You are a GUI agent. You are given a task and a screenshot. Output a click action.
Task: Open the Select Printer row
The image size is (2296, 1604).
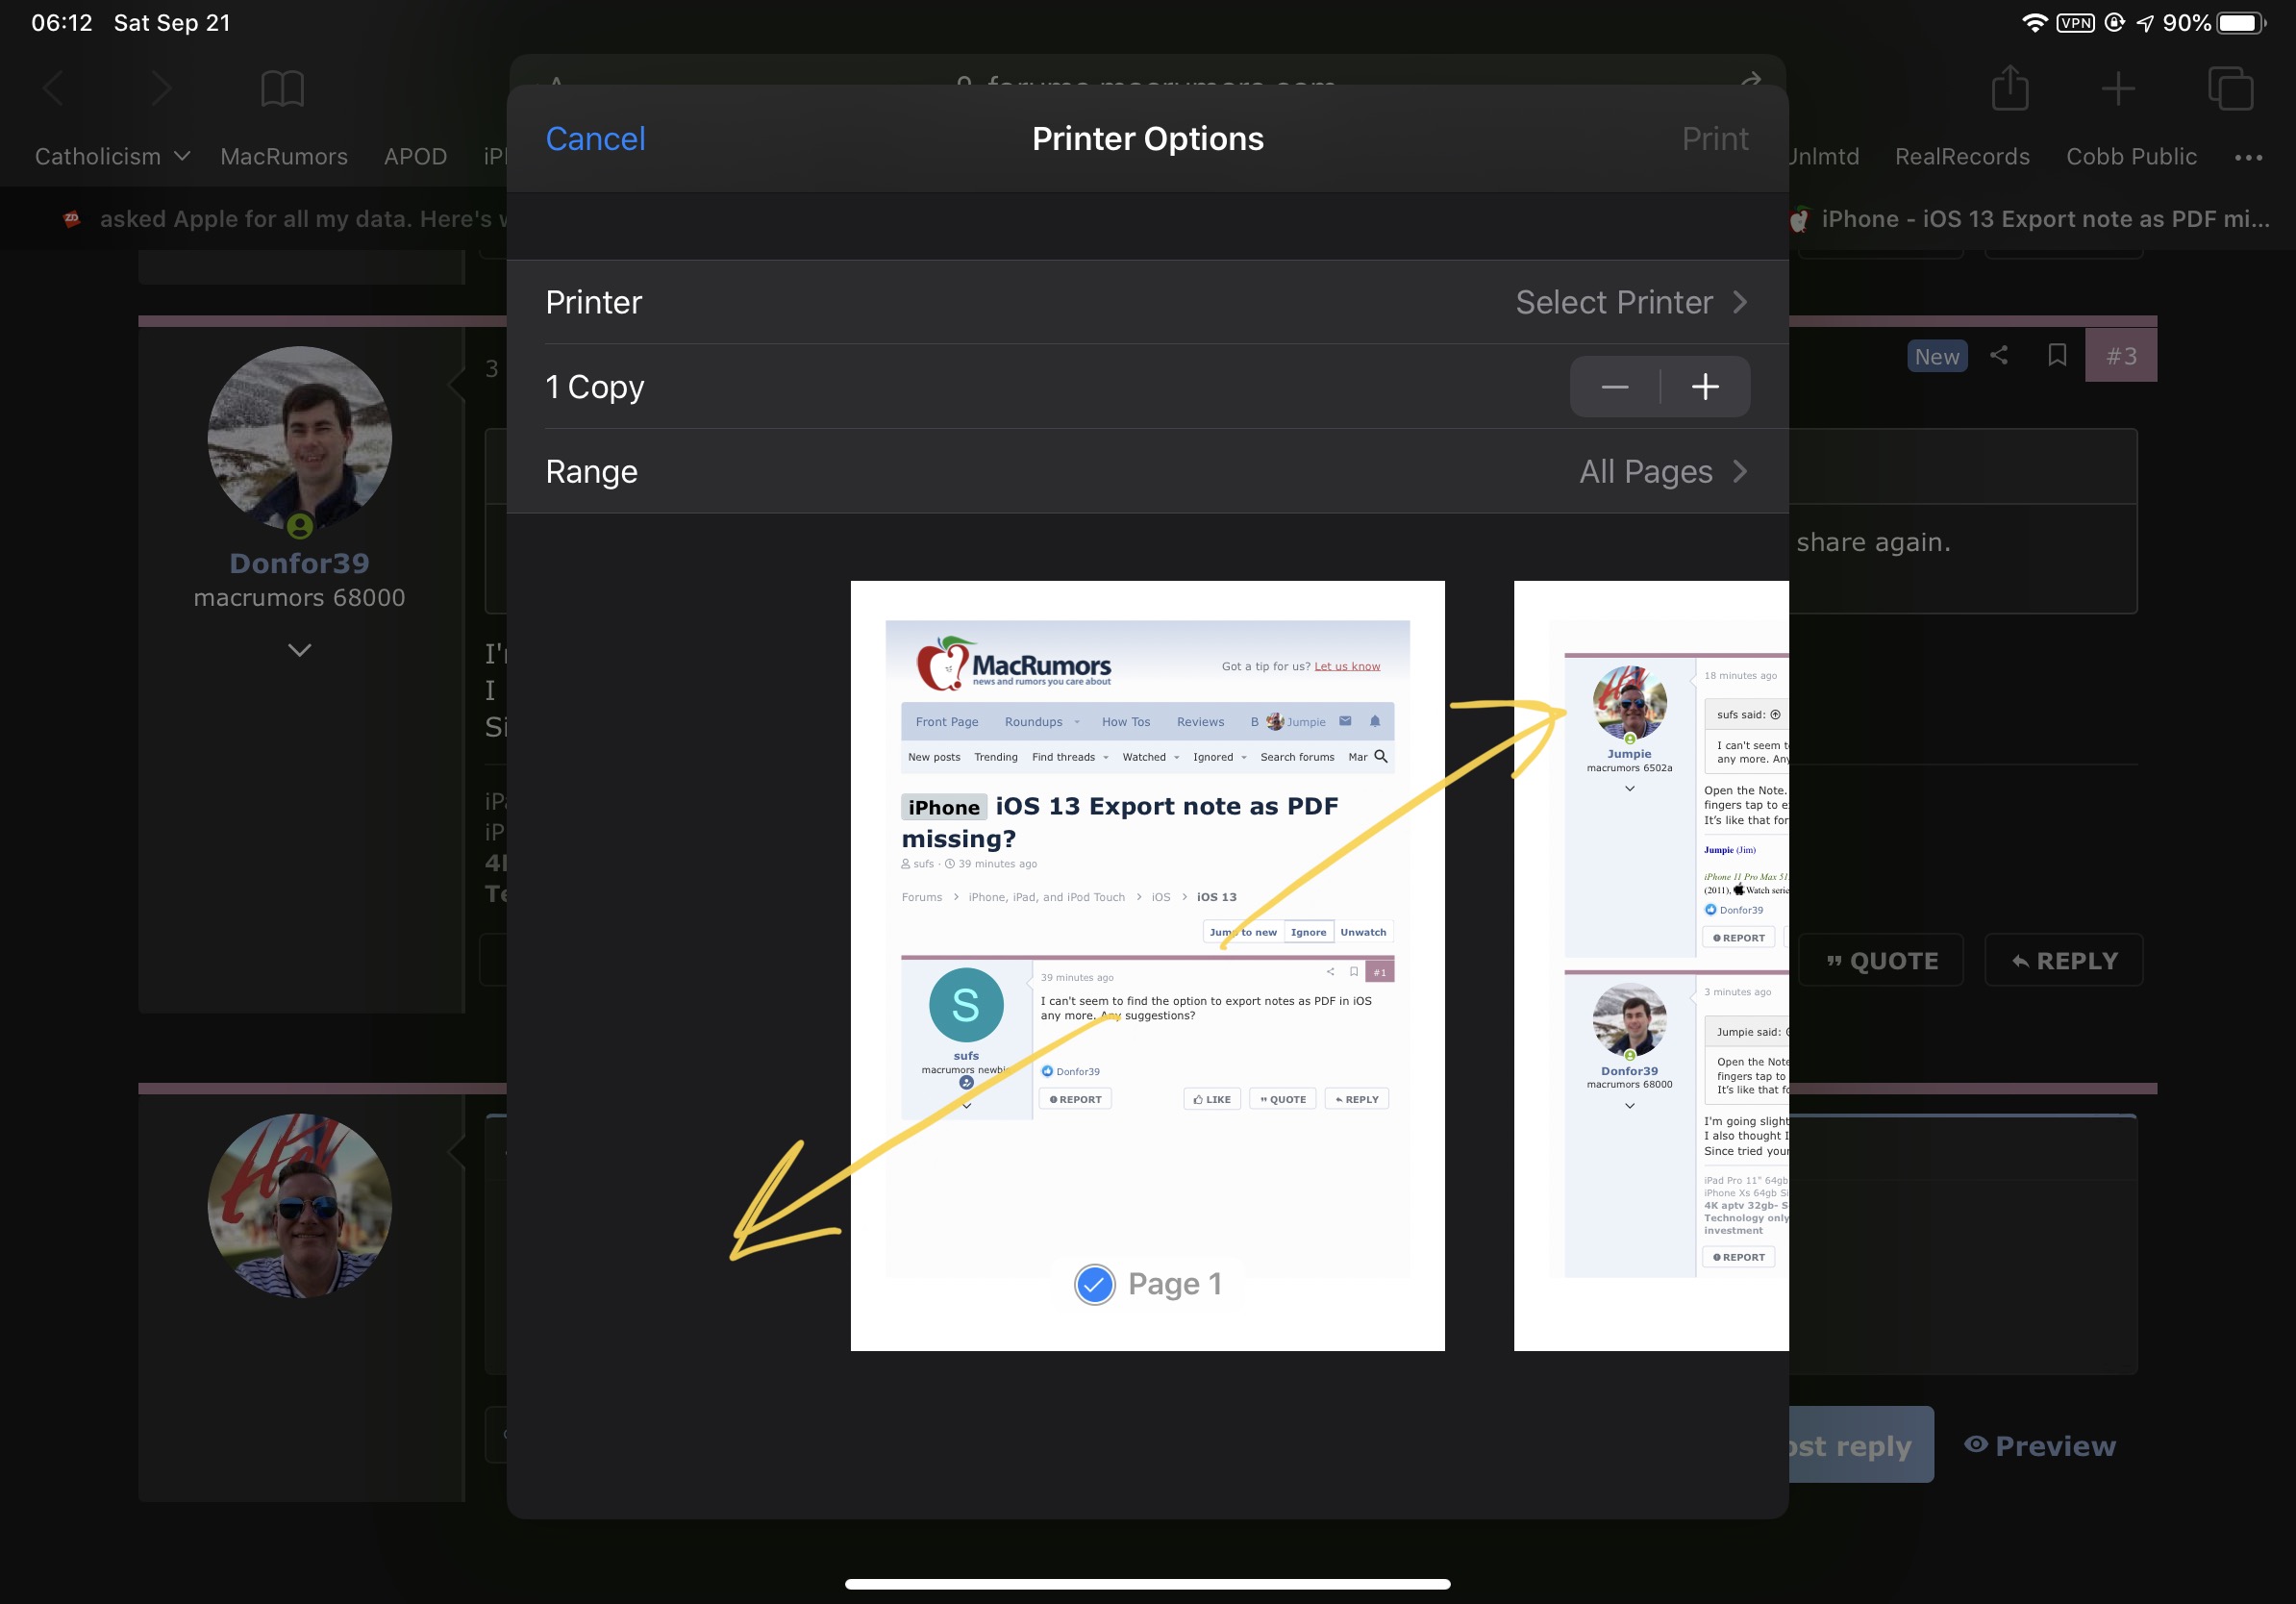1147,302
